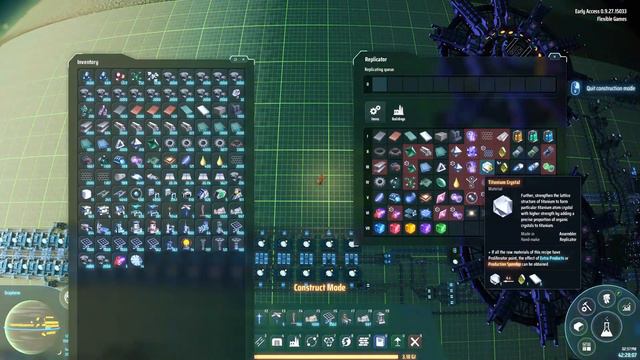Open the brick foundation build category
The image size is (640, 360).
363,341
